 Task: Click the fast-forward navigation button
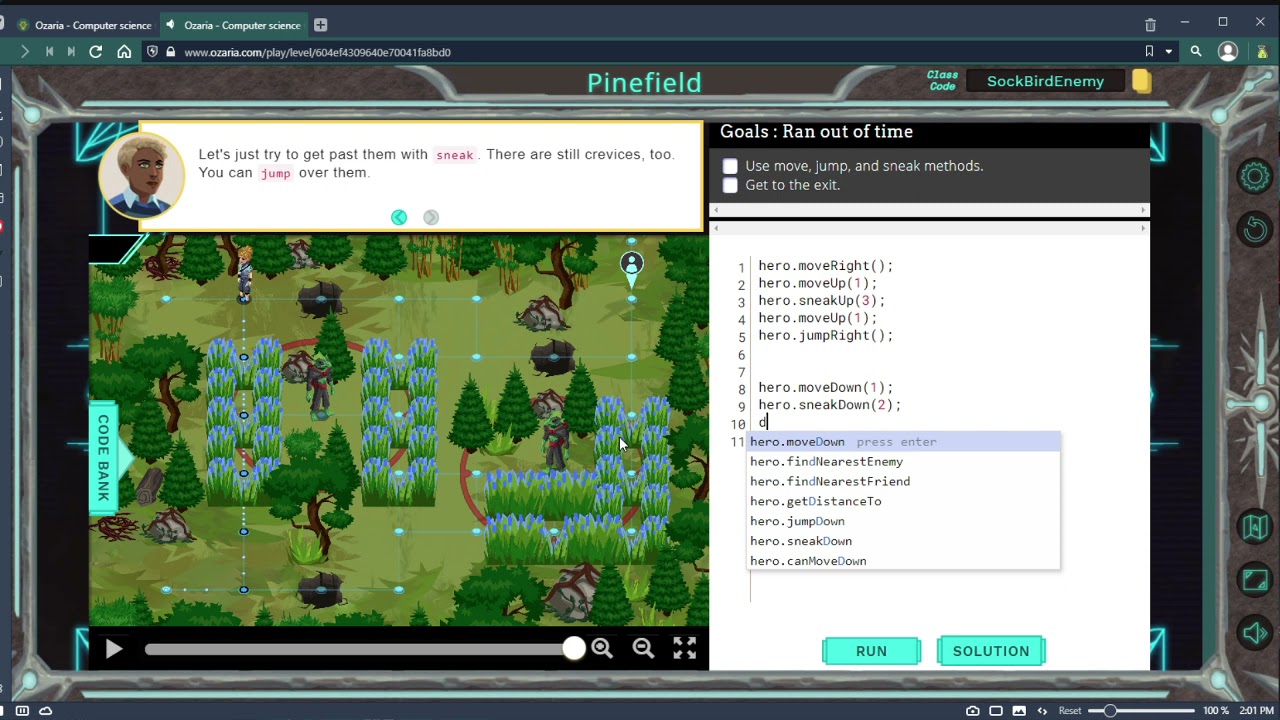pos(71,52)
